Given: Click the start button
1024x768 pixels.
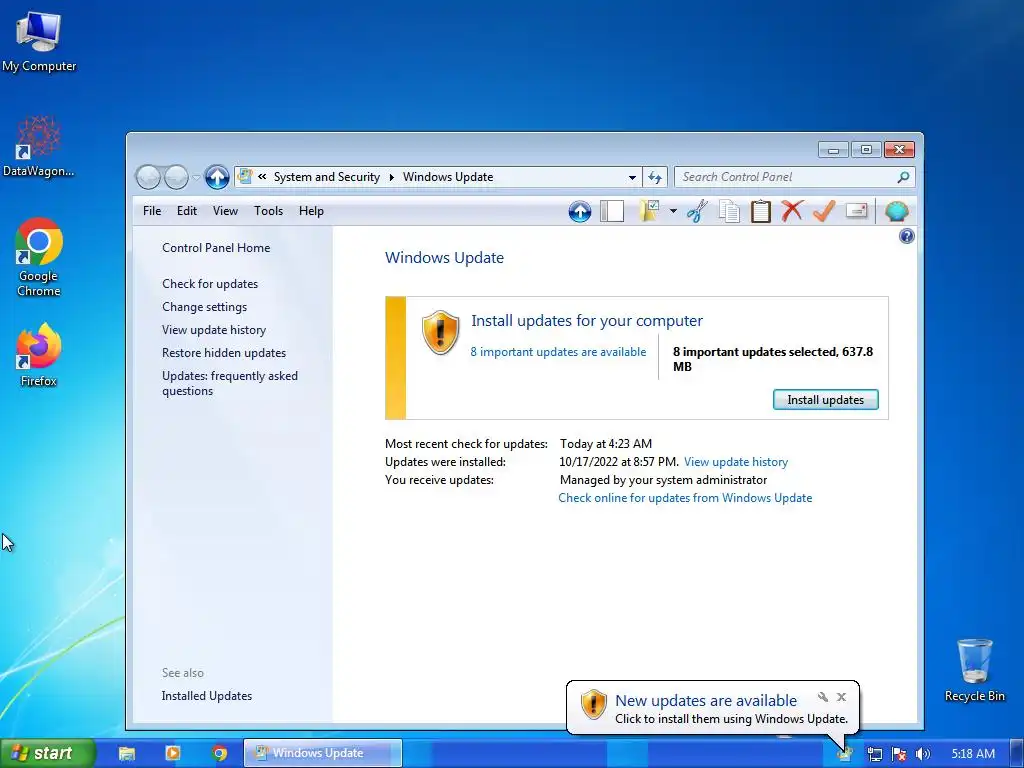Looking at the screenshot, I should coord(48,753).
